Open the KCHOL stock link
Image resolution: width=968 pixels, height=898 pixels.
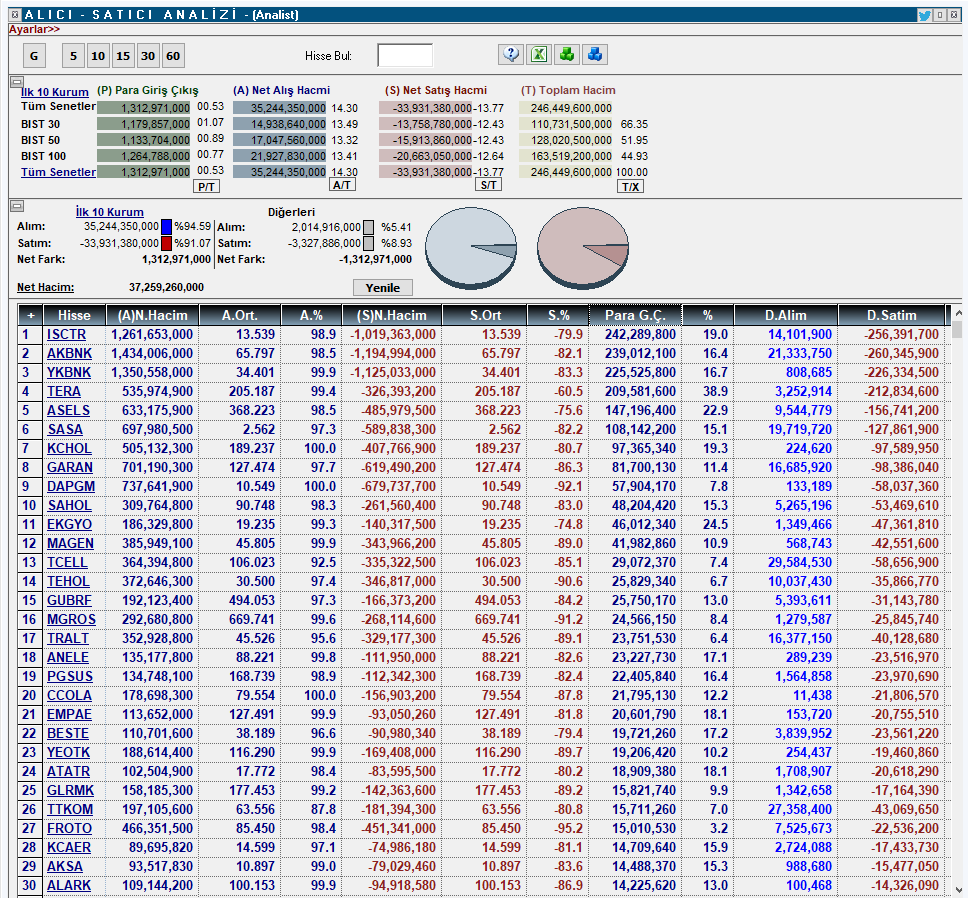69,449
